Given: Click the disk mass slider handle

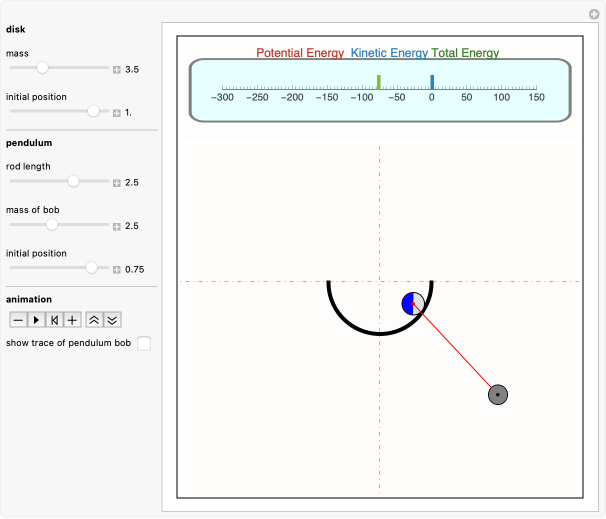Looking at the screenshot, I should 42,69.
